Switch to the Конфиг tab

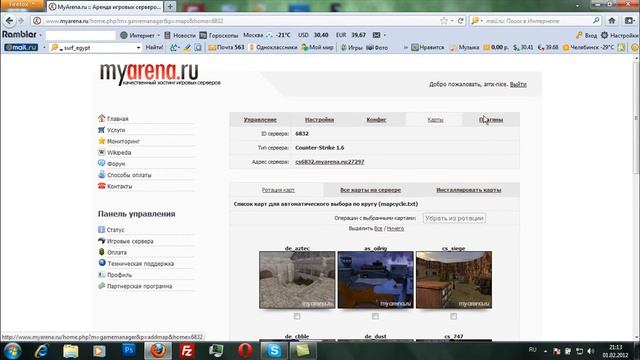click(x=376, y=120)
